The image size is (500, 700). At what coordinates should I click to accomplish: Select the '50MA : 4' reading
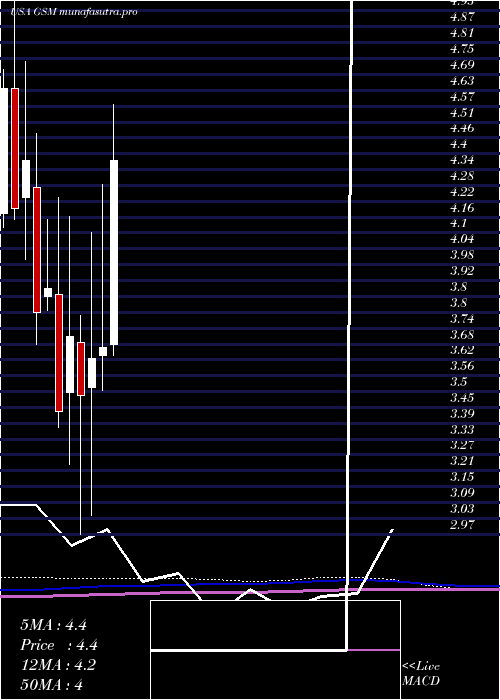52,684
